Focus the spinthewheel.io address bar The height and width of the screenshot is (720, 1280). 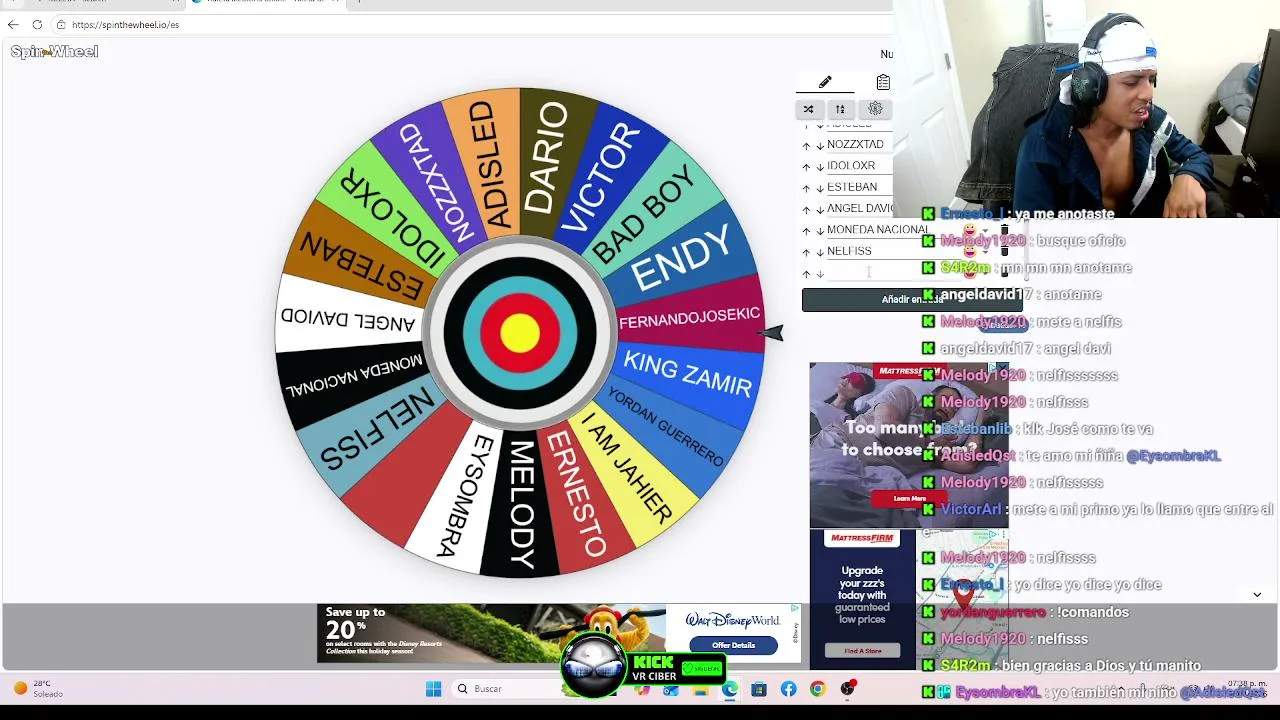[x=470, y=24]
